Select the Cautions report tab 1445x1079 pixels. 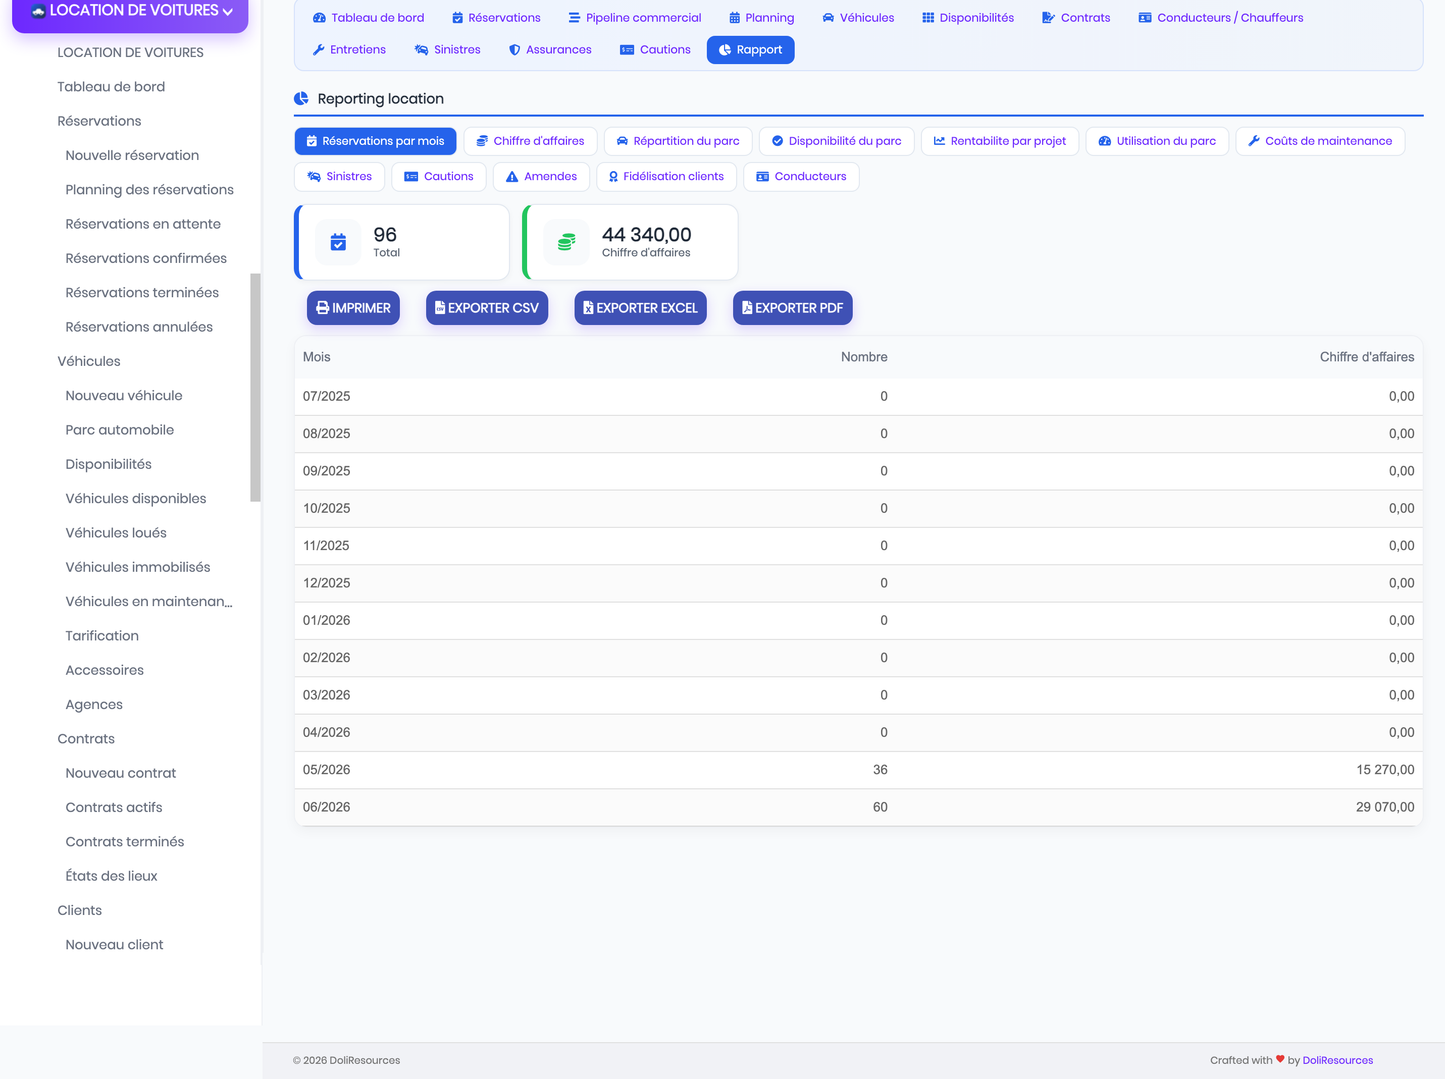[439, 177]
